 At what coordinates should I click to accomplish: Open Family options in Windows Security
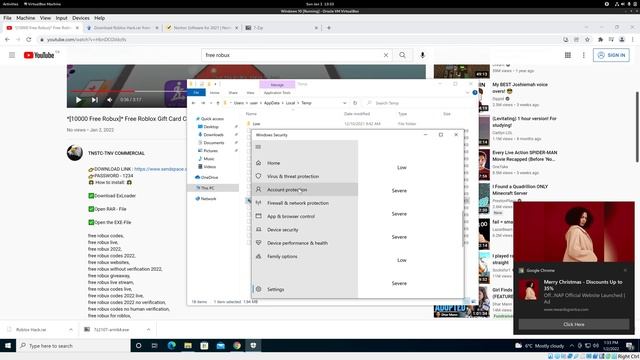tap(282, 256)
